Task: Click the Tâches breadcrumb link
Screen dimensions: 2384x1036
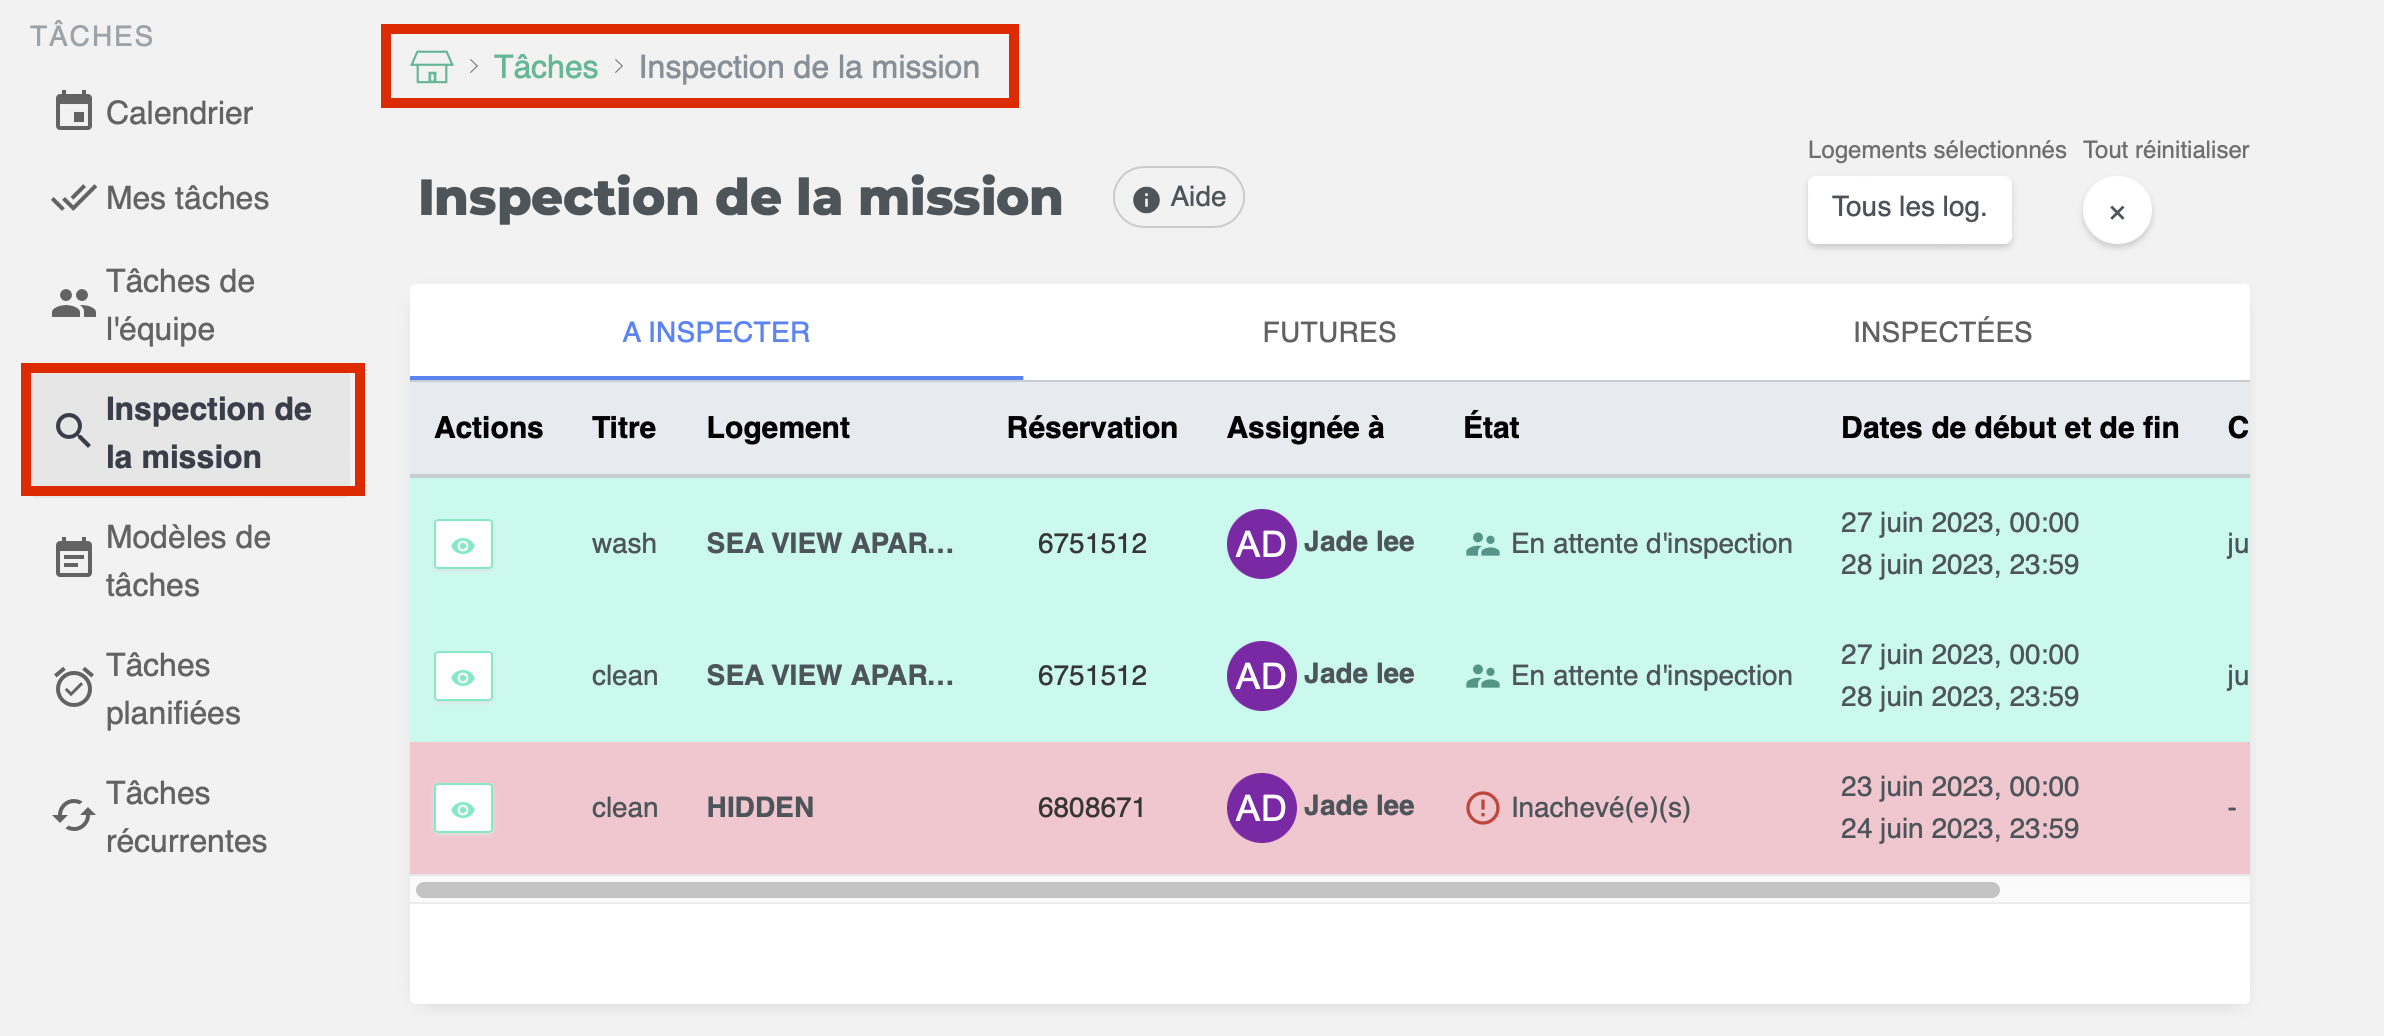Action: point(546,67)
